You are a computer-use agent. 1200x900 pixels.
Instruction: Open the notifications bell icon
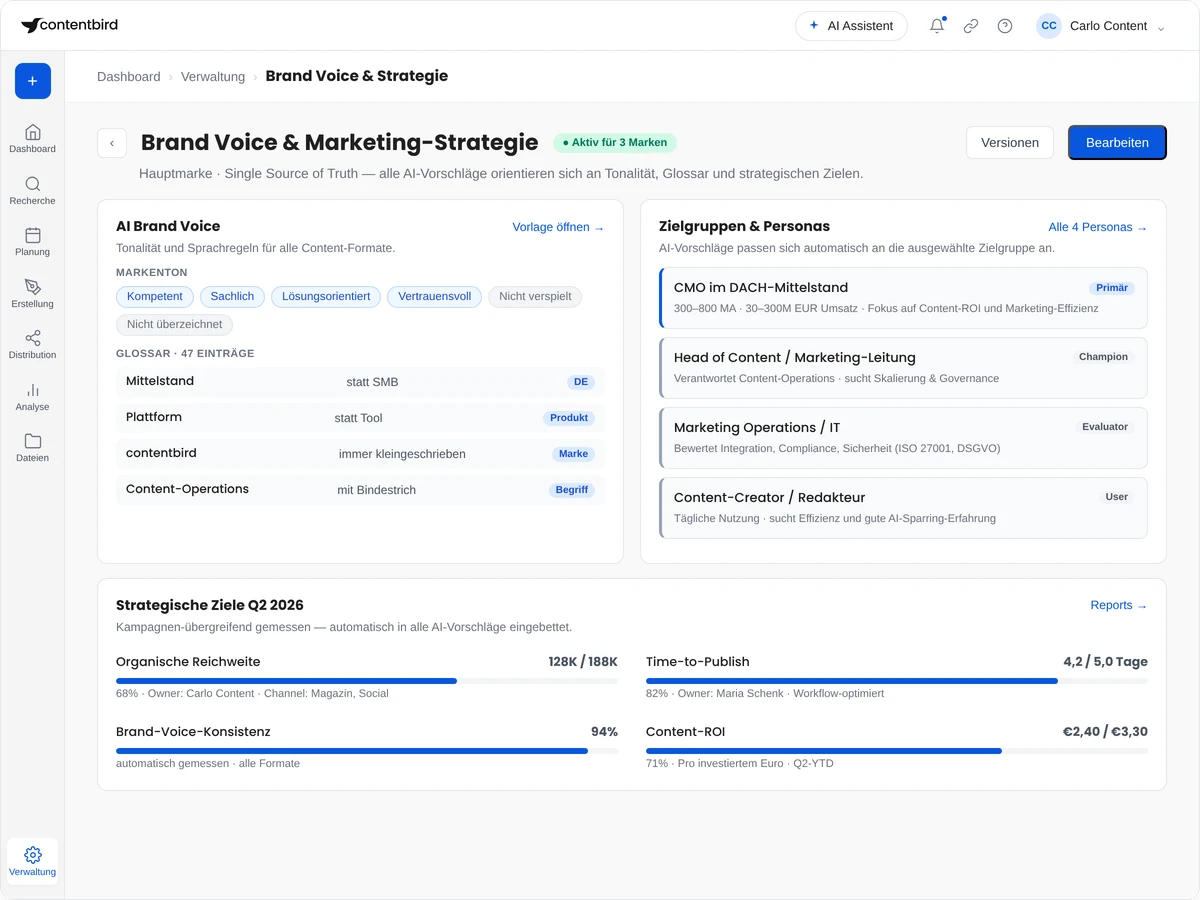(x=937, y=26)
